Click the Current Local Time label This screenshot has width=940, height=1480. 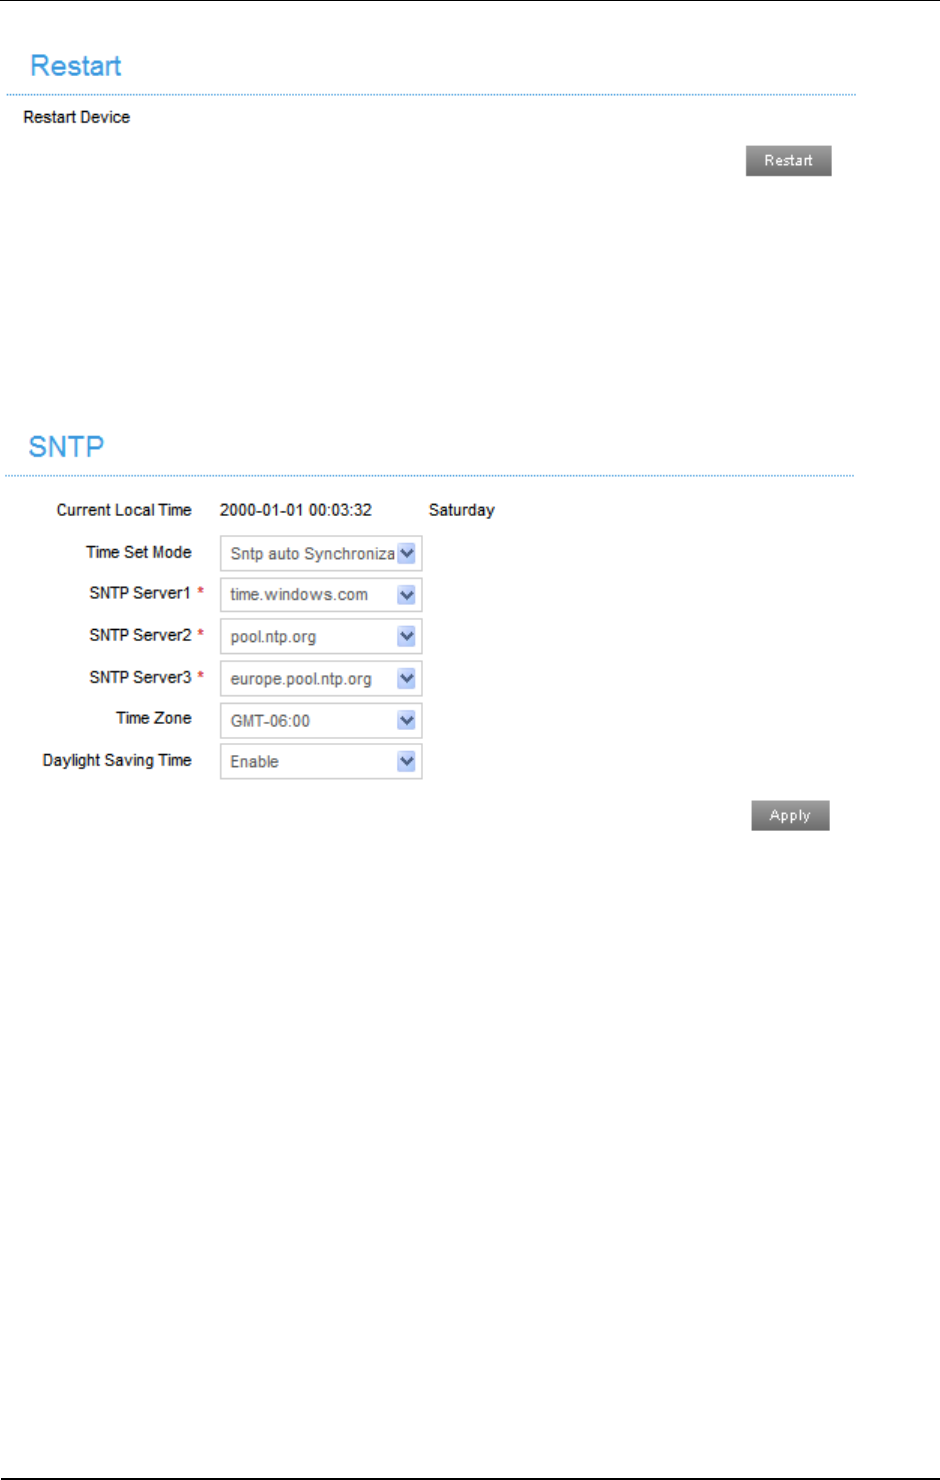coord(124,510)
